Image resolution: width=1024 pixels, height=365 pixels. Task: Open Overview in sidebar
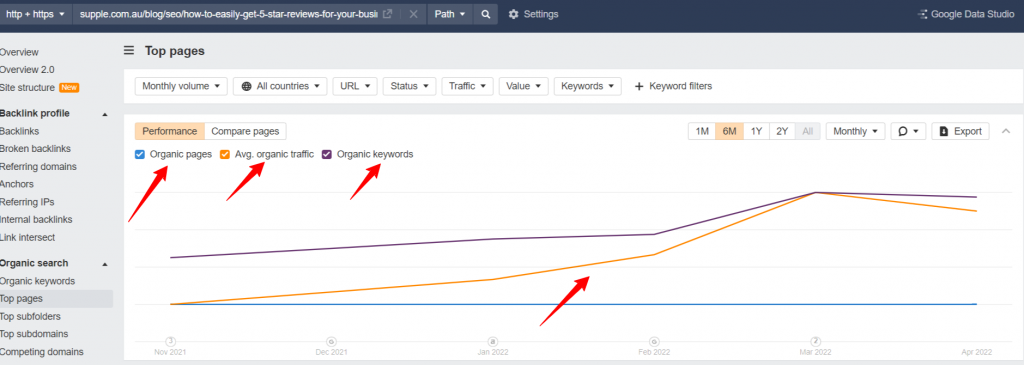19,52
